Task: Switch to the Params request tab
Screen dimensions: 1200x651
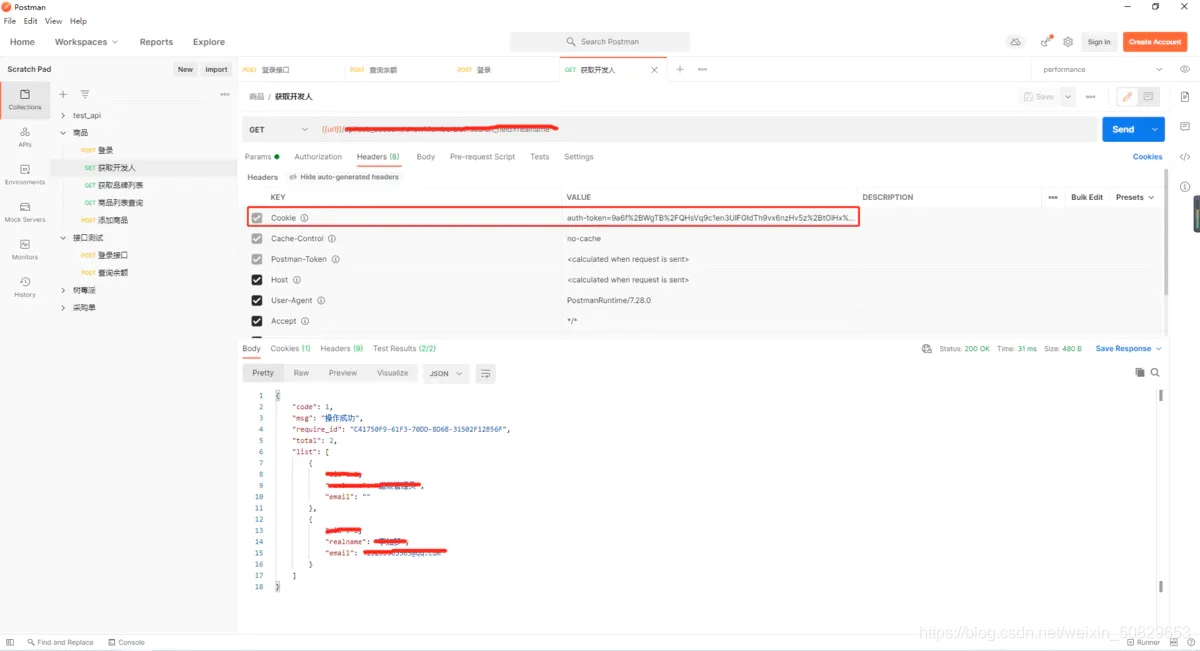Action: point(261,157)
